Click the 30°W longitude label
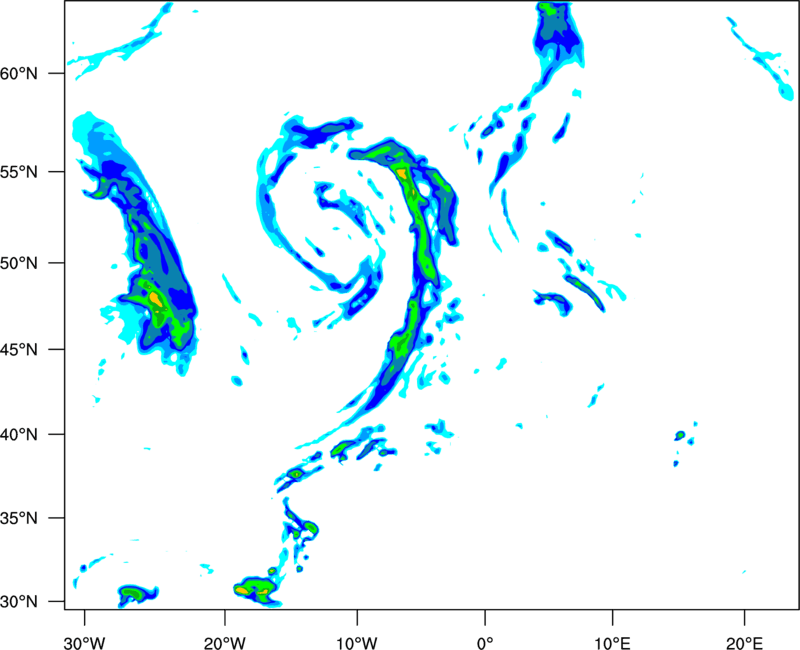This screenshot has height=650, width=800. (84, 643)
